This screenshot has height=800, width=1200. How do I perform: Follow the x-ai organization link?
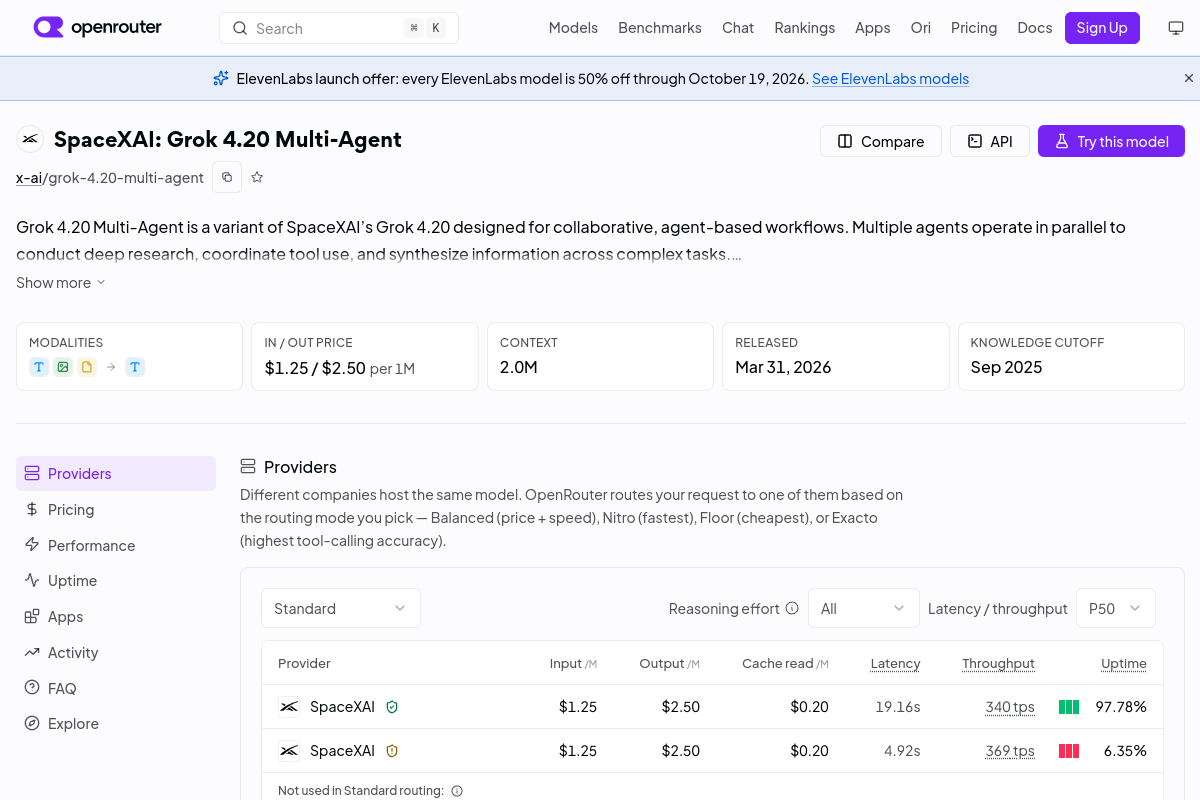pyautogui.click(x=29, y=178)
